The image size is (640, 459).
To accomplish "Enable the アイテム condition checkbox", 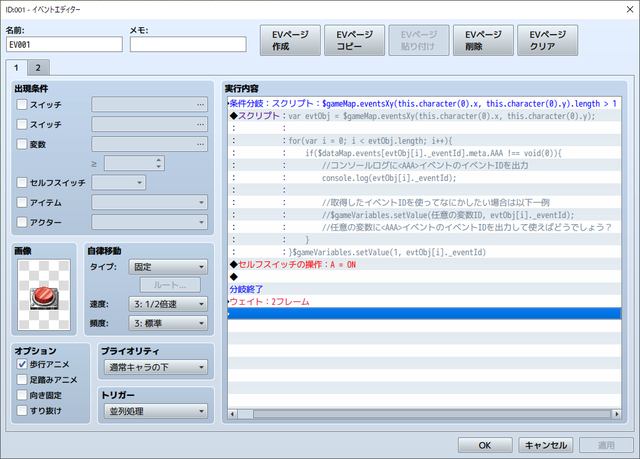I will 22,202.
